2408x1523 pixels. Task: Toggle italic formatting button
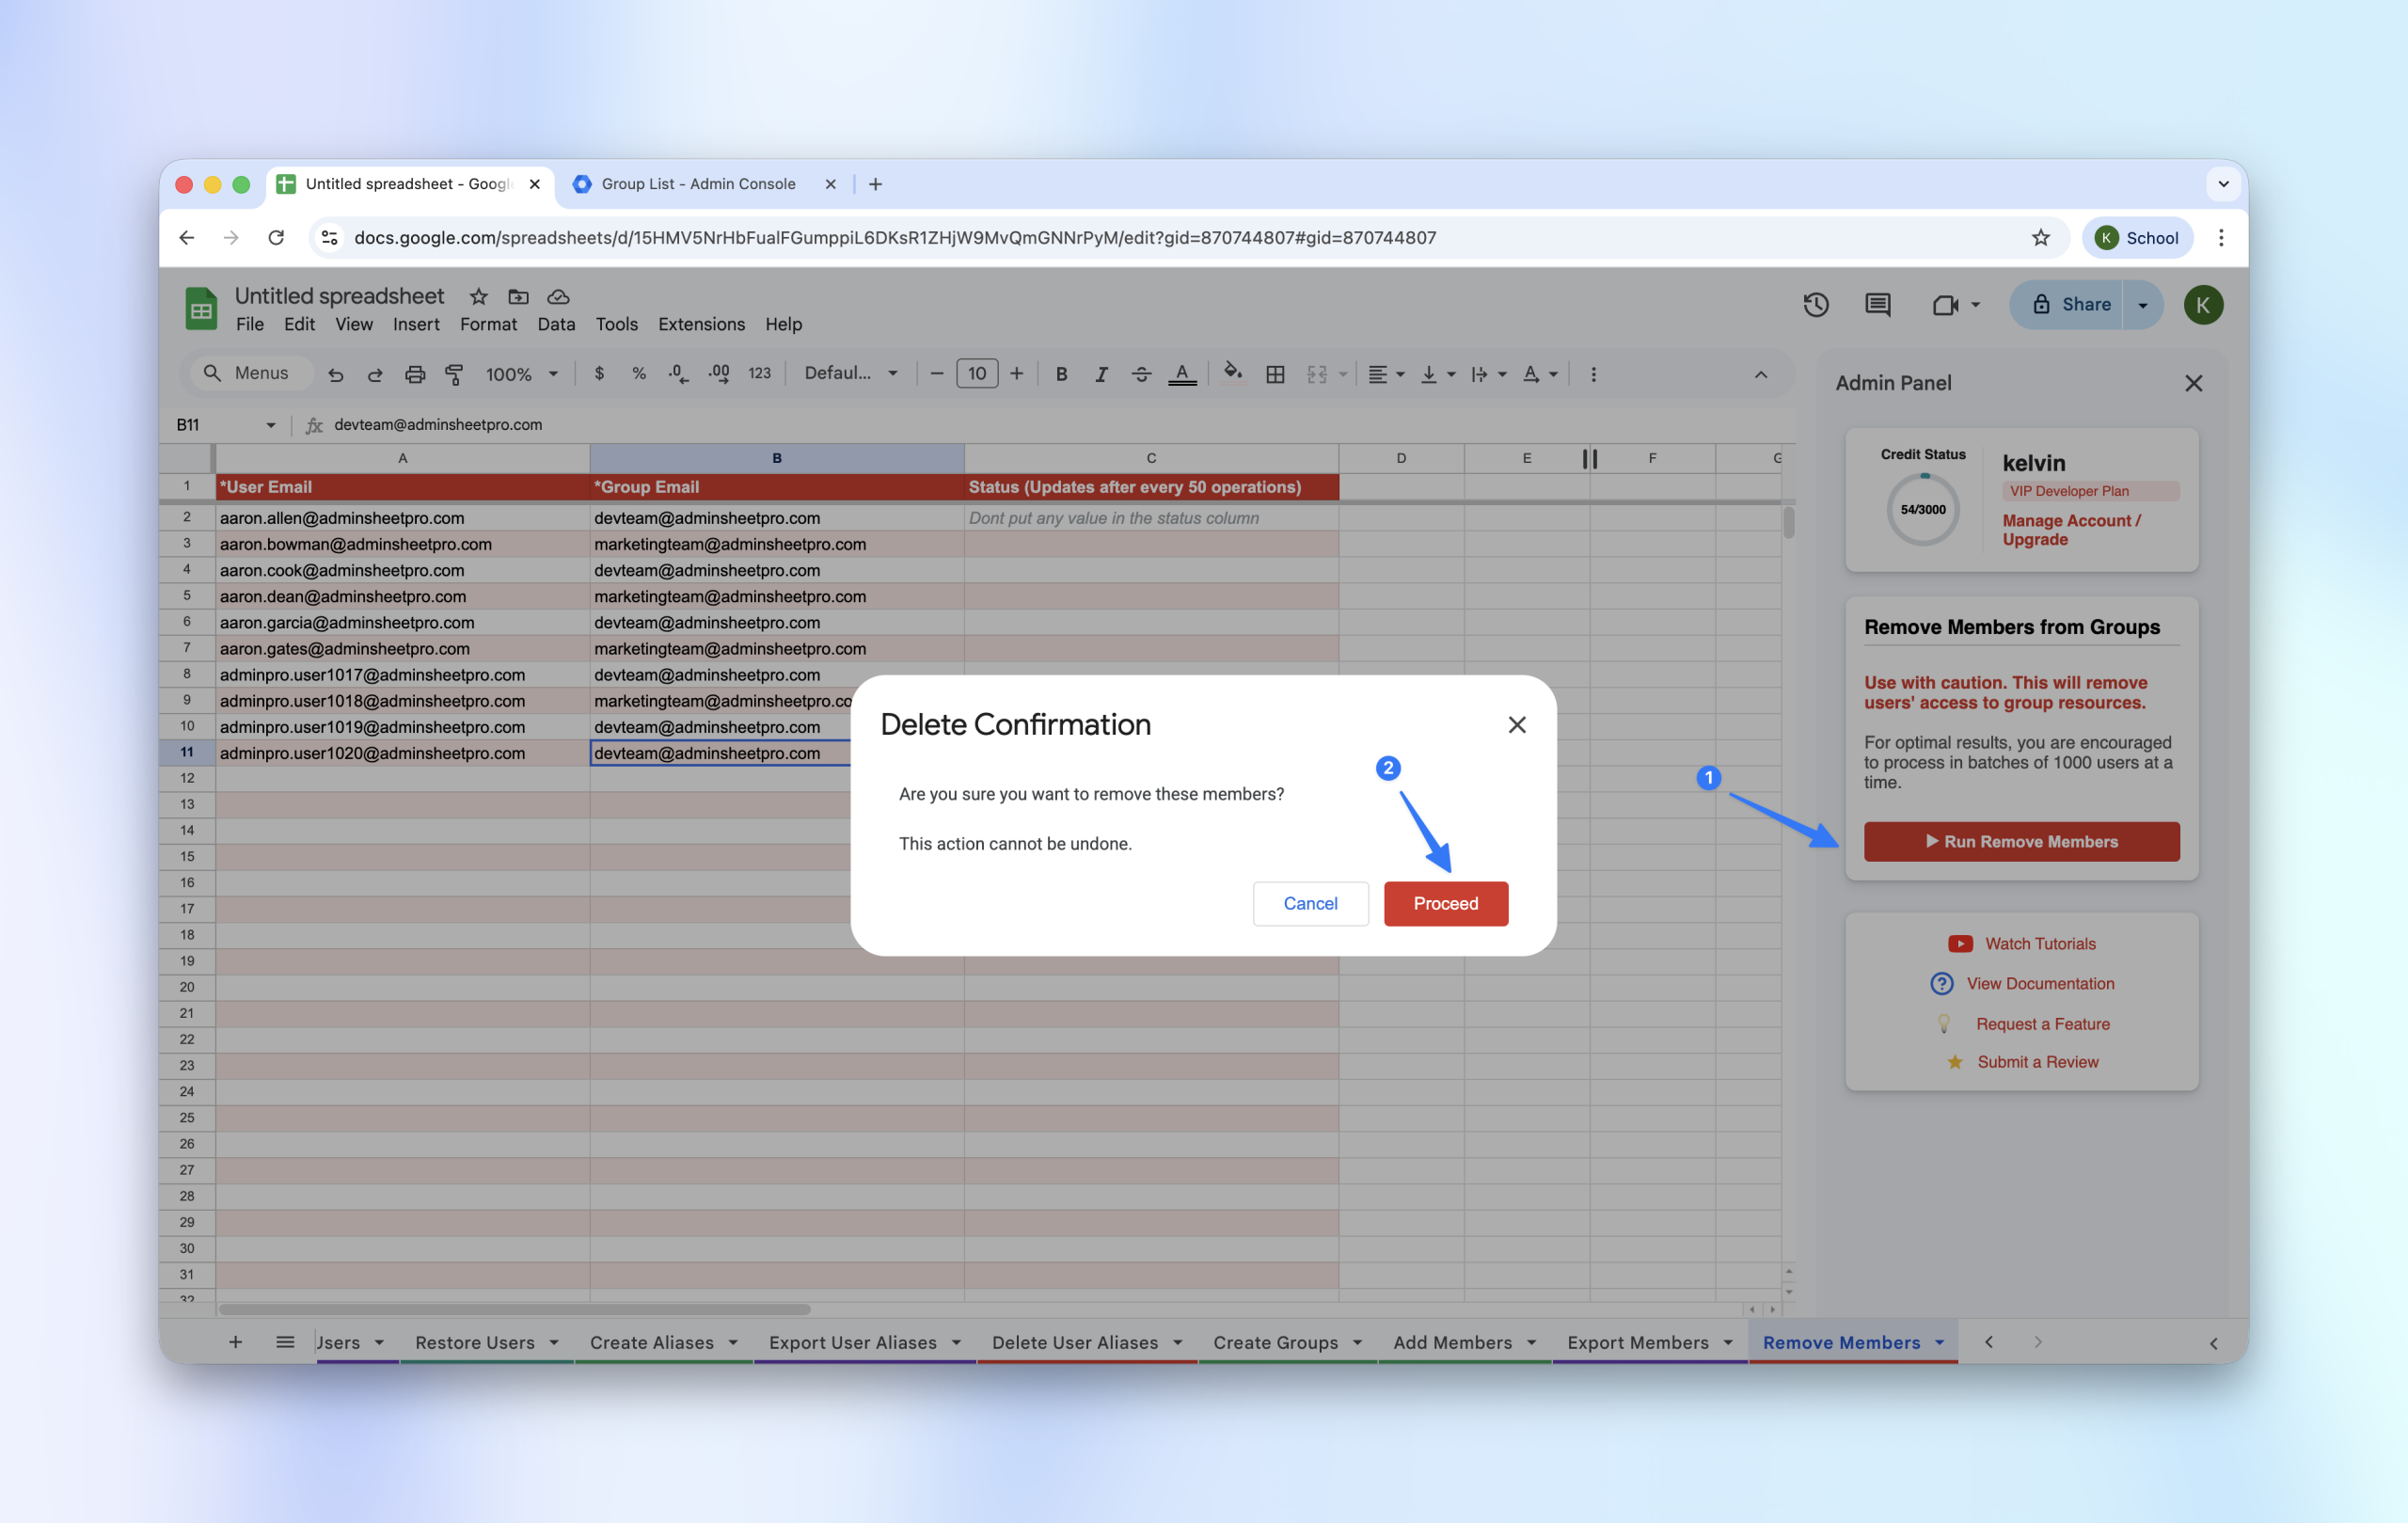tap(1101, 374)
